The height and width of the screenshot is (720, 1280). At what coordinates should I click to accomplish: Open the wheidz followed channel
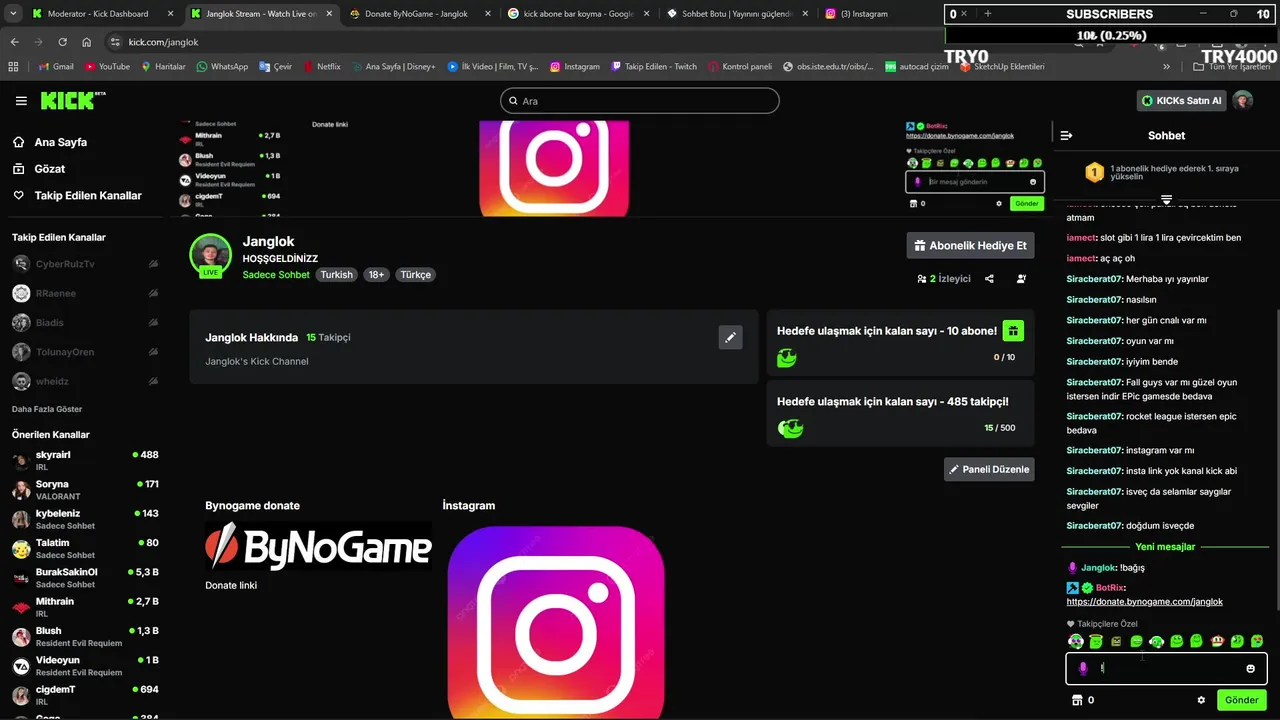[85, 381]
